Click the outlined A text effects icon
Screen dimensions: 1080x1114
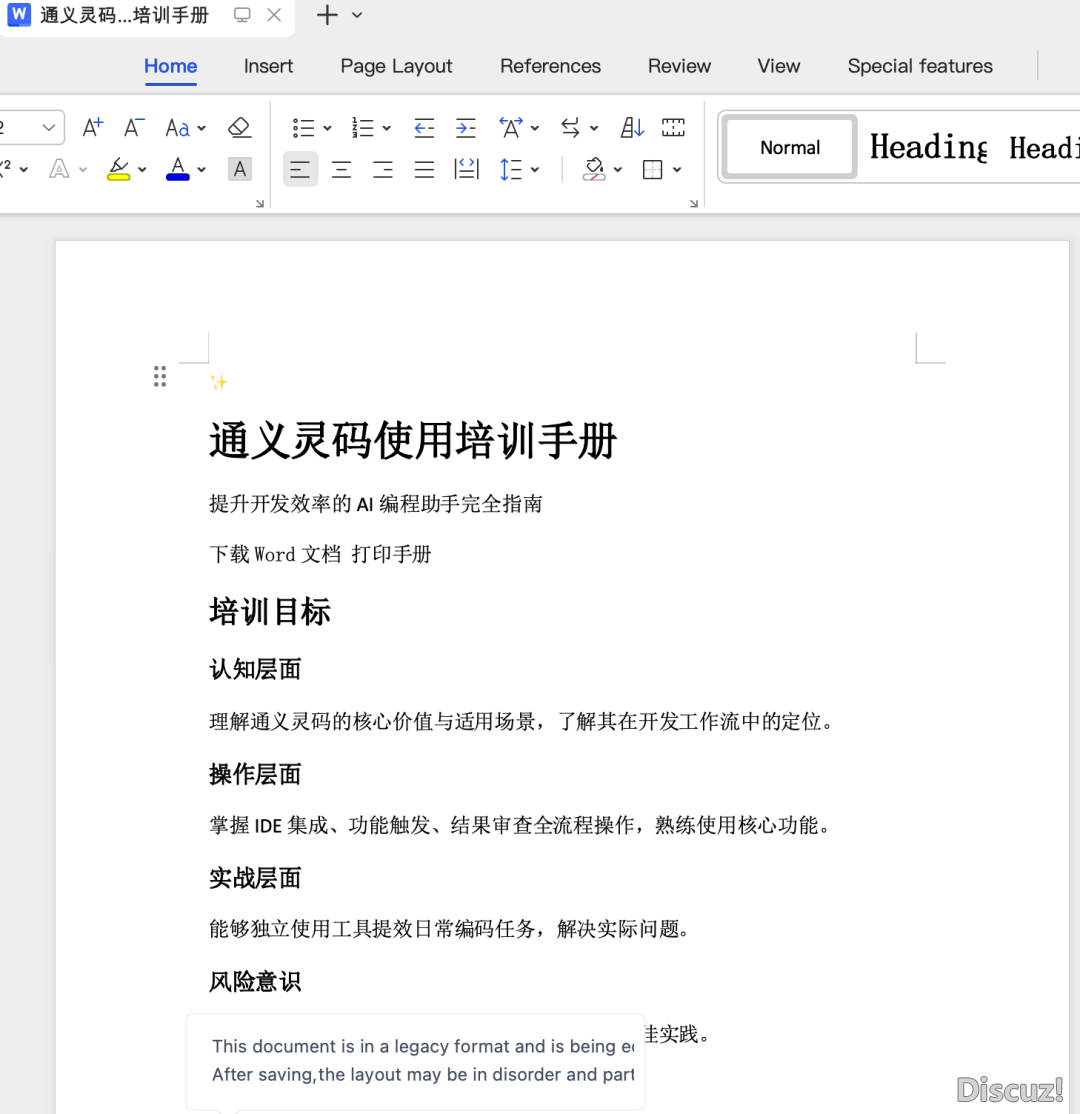click(59, 169)
